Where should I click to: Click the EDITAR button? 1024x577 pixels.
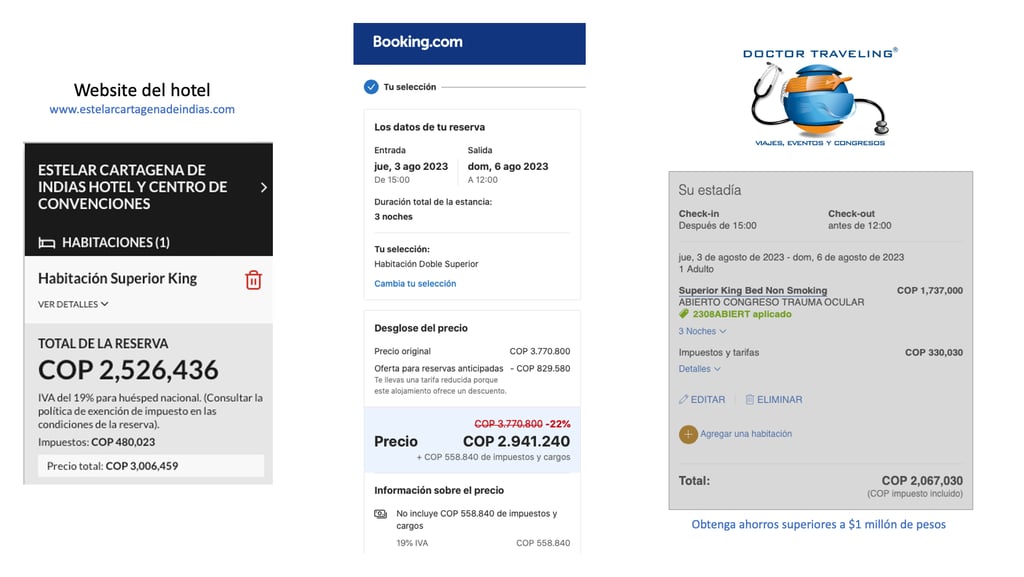(707, 400)
